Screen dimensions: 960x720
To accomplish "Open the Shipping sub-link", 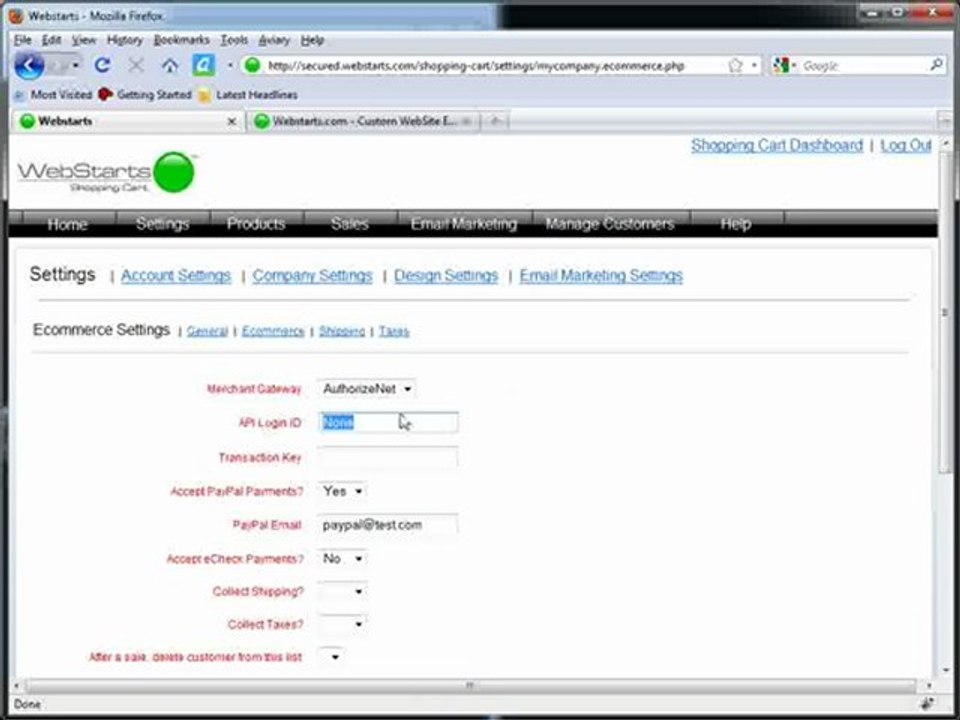I will click(x=342, y=331).
